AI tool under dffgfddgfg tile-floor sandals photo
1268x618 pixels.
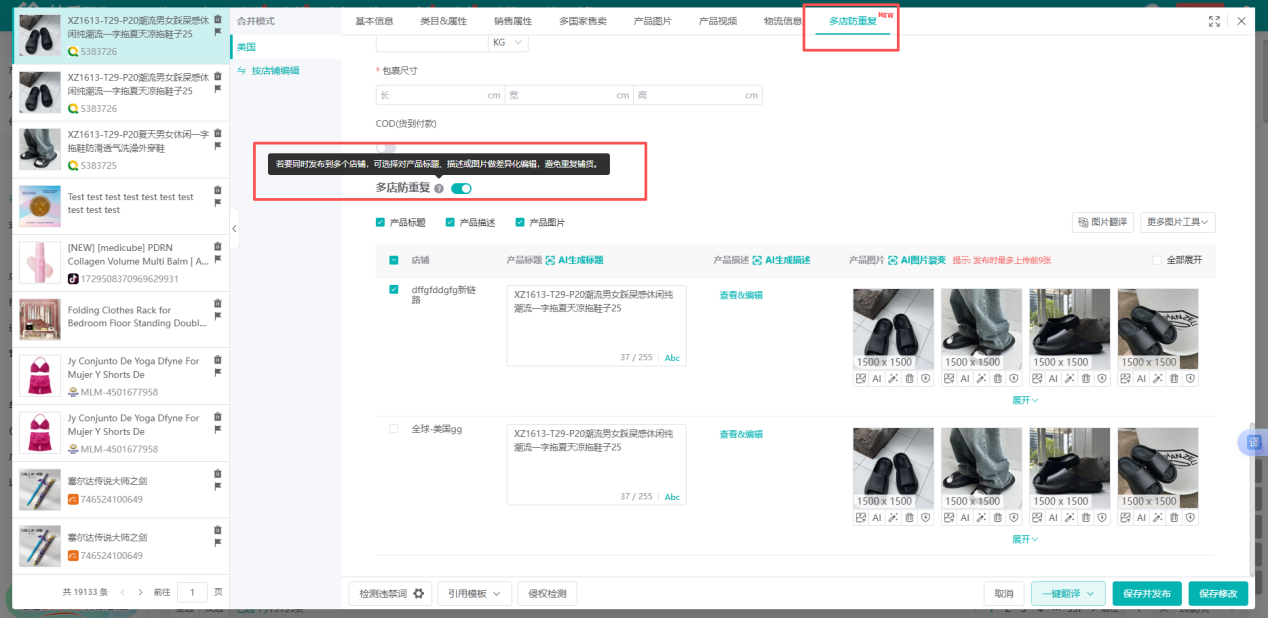point(877,378)
